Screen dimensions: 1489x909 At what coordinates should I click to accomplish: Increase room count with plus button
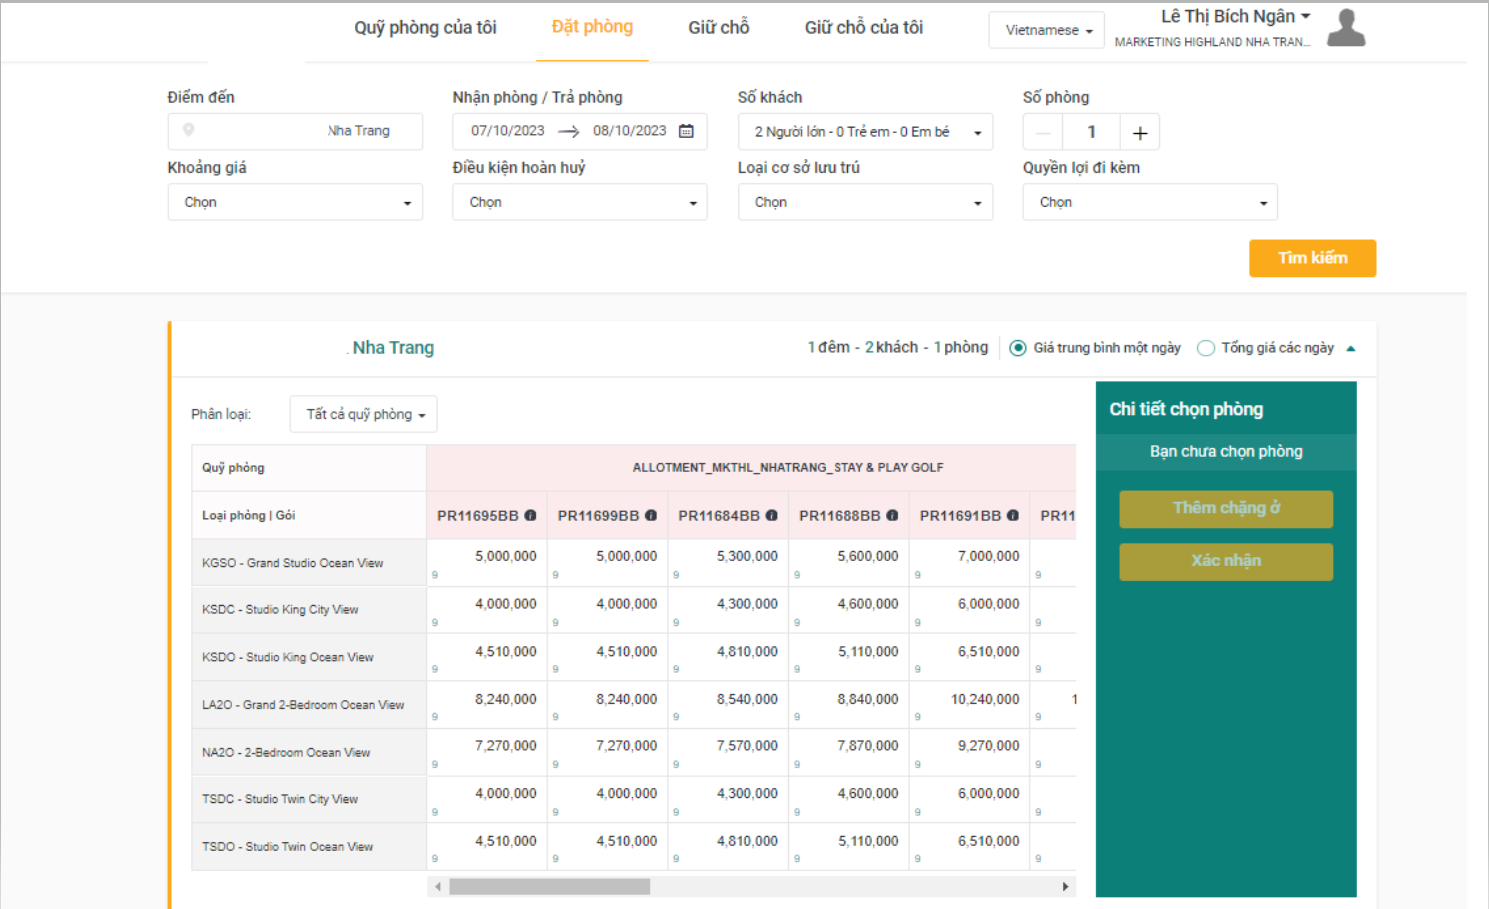pos(1139,133)
